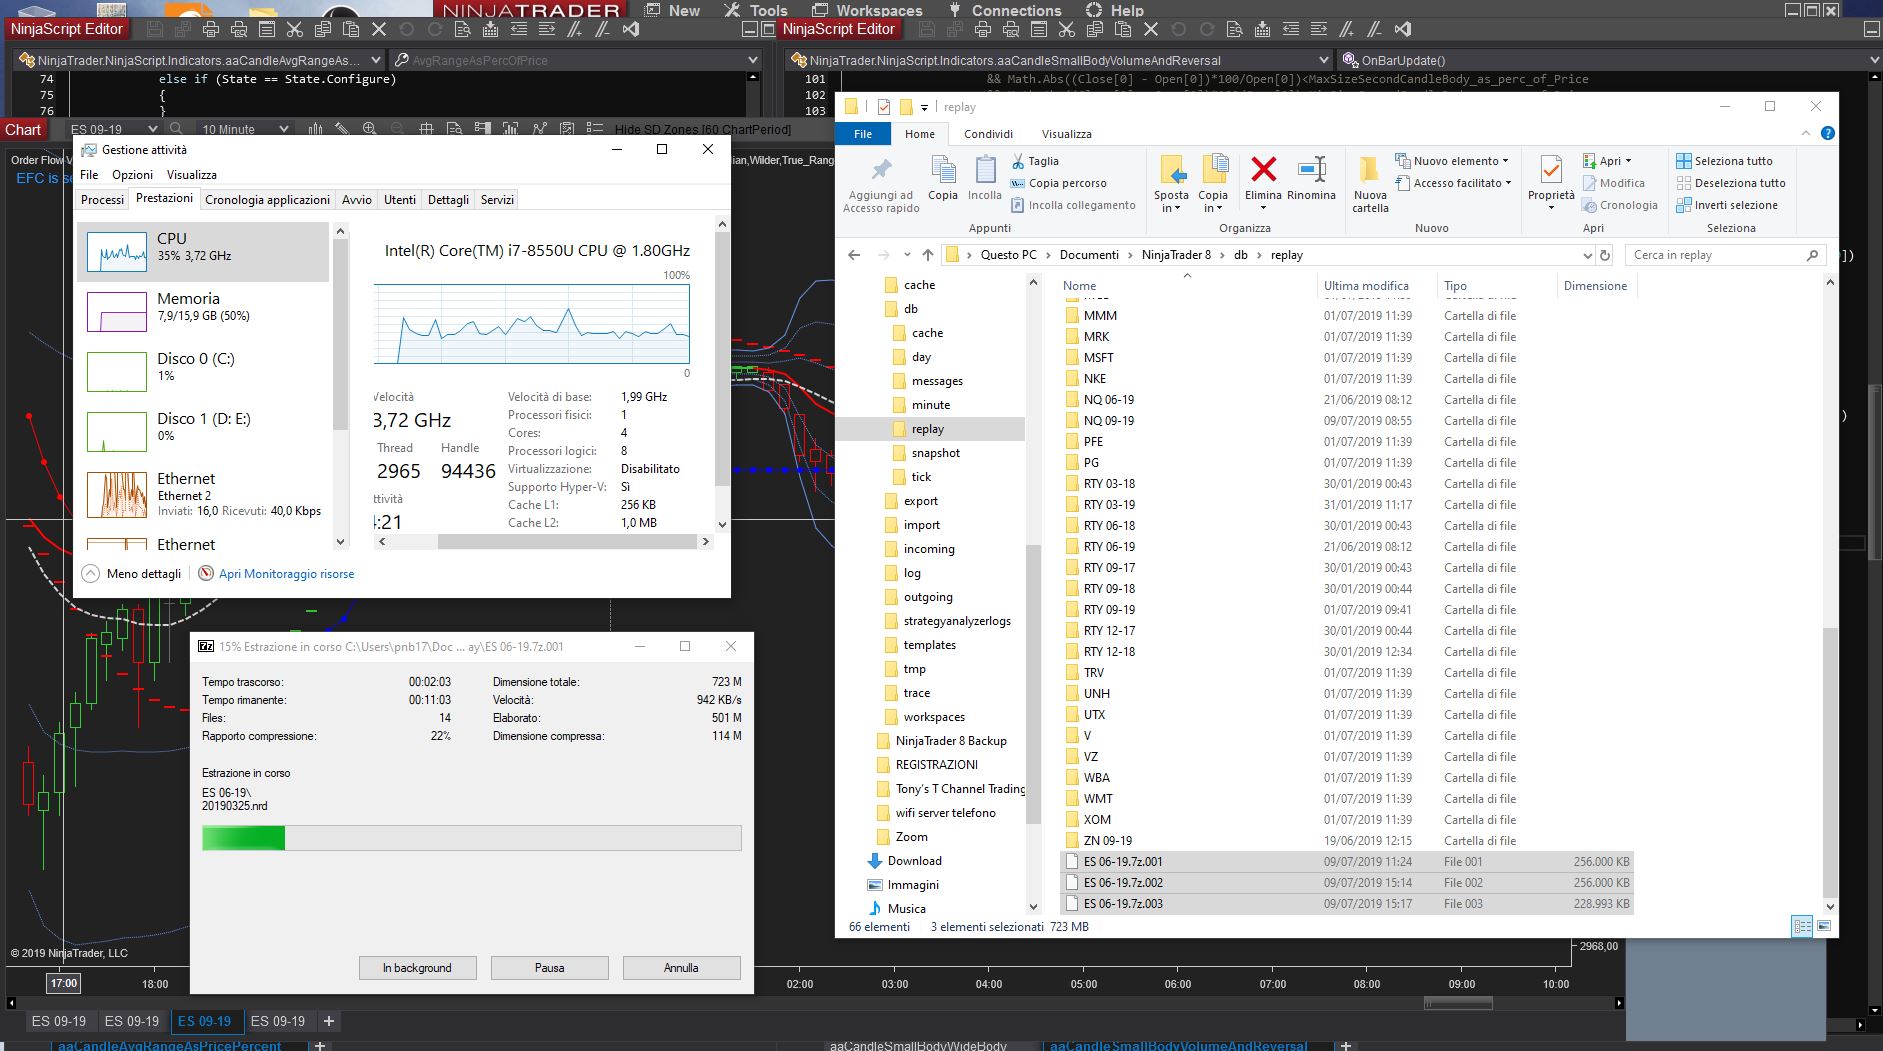Image resolution: width=1883 pixels, height=1051 pixels.
Task: Open the chart bar style icon
Action: click(x=315, y=129)
